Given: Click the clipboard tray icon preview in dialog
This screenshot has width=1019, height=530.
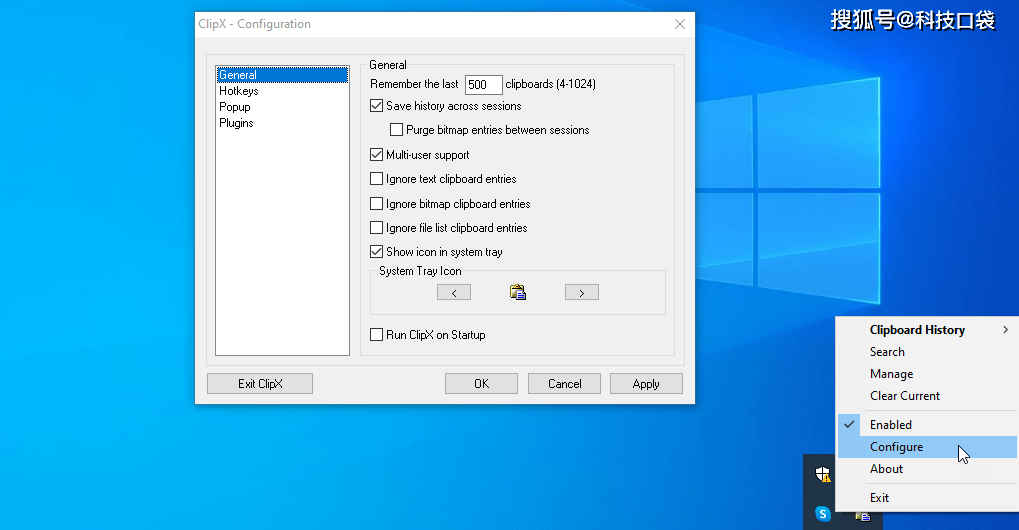Looking at the screenshot, I should 517,292.
